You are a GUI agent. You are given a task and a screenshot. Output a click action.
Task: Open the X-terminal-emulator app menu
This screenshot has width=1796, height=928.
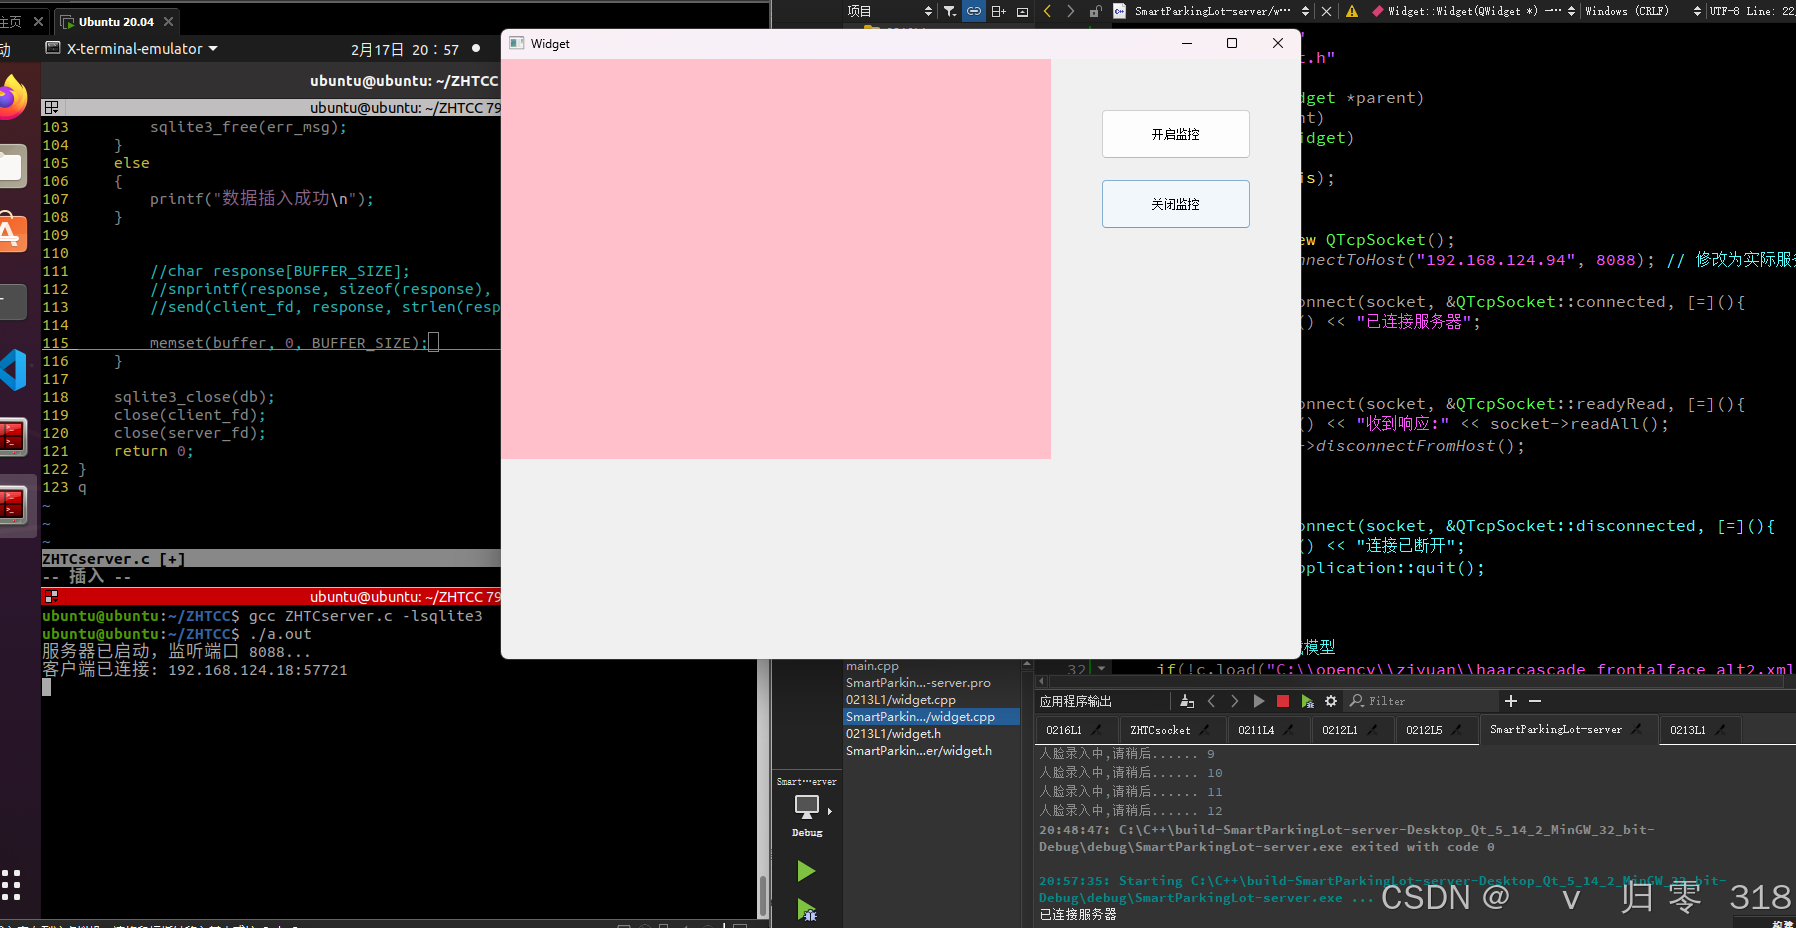click(133, 49)
